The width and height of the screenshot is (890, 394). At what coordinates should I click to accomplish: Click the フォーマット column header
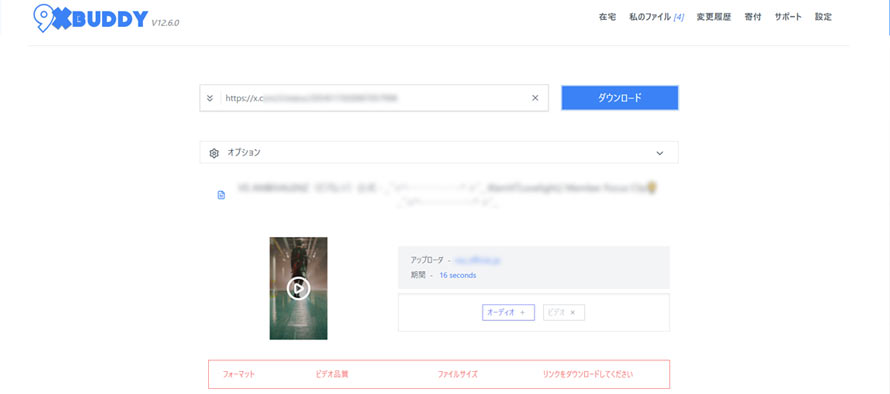tap(238, 374)
